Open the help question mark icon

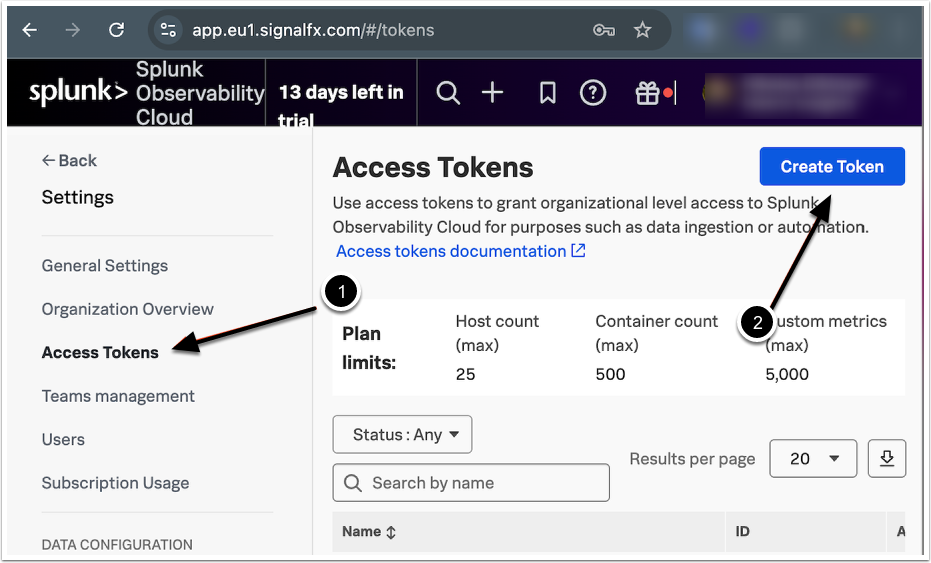click(593, 93)
